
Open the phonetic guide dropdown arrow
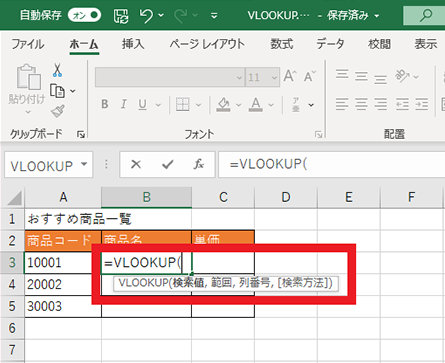pos(311,105)
